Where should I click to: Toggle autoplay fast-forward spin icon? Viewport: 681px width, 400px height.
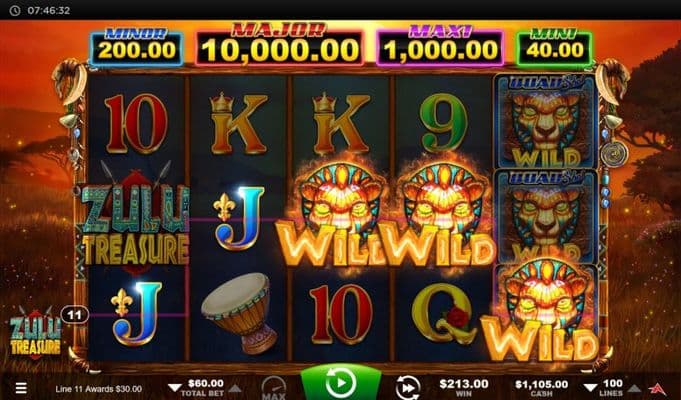point(408,388)
